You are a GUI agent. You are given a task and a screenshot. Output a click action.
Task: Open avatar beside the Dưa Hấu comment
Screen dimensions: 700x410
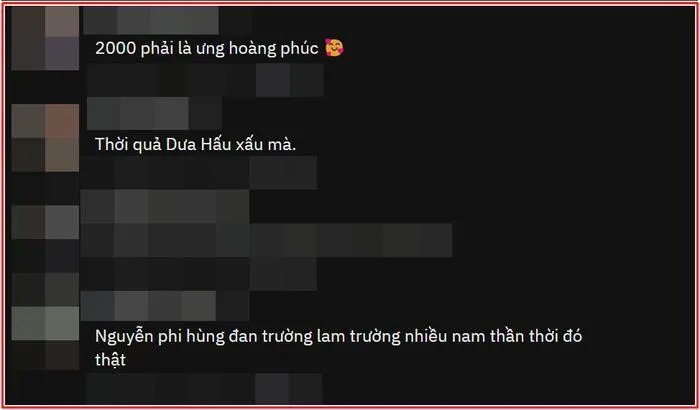[45, 138]
